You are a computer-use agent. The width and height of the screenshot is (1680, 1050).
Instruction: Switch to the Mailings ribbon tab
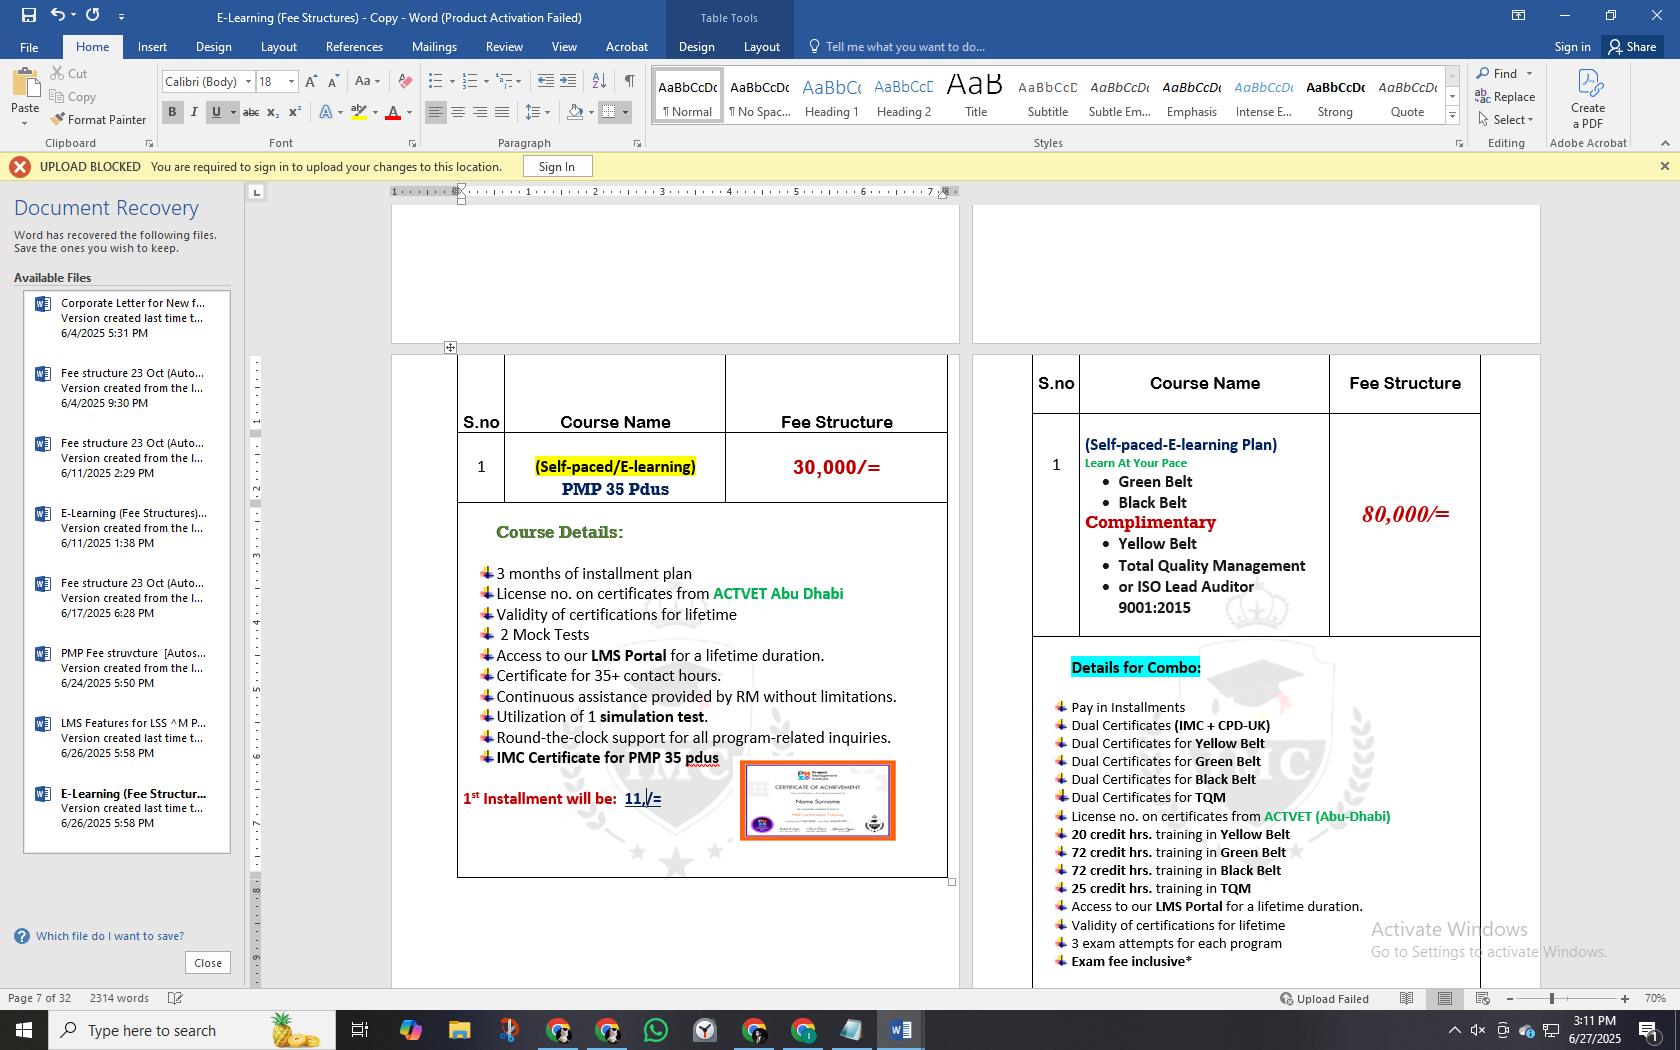click(x=434, y=47)
